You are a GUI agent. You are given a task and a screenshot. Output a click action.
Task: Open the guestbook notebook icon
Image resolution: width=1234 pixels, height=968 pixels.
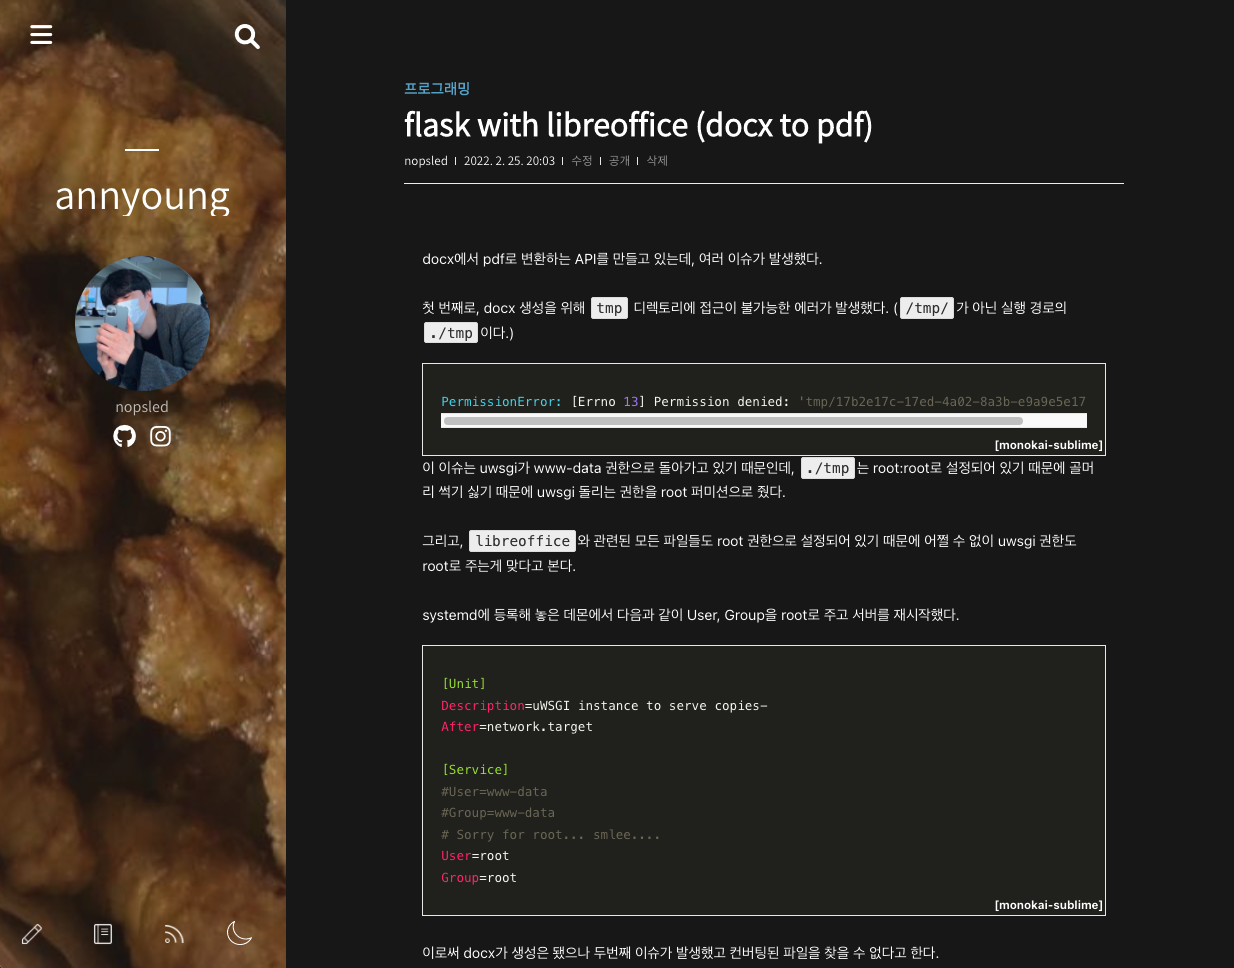coord(103,934)
